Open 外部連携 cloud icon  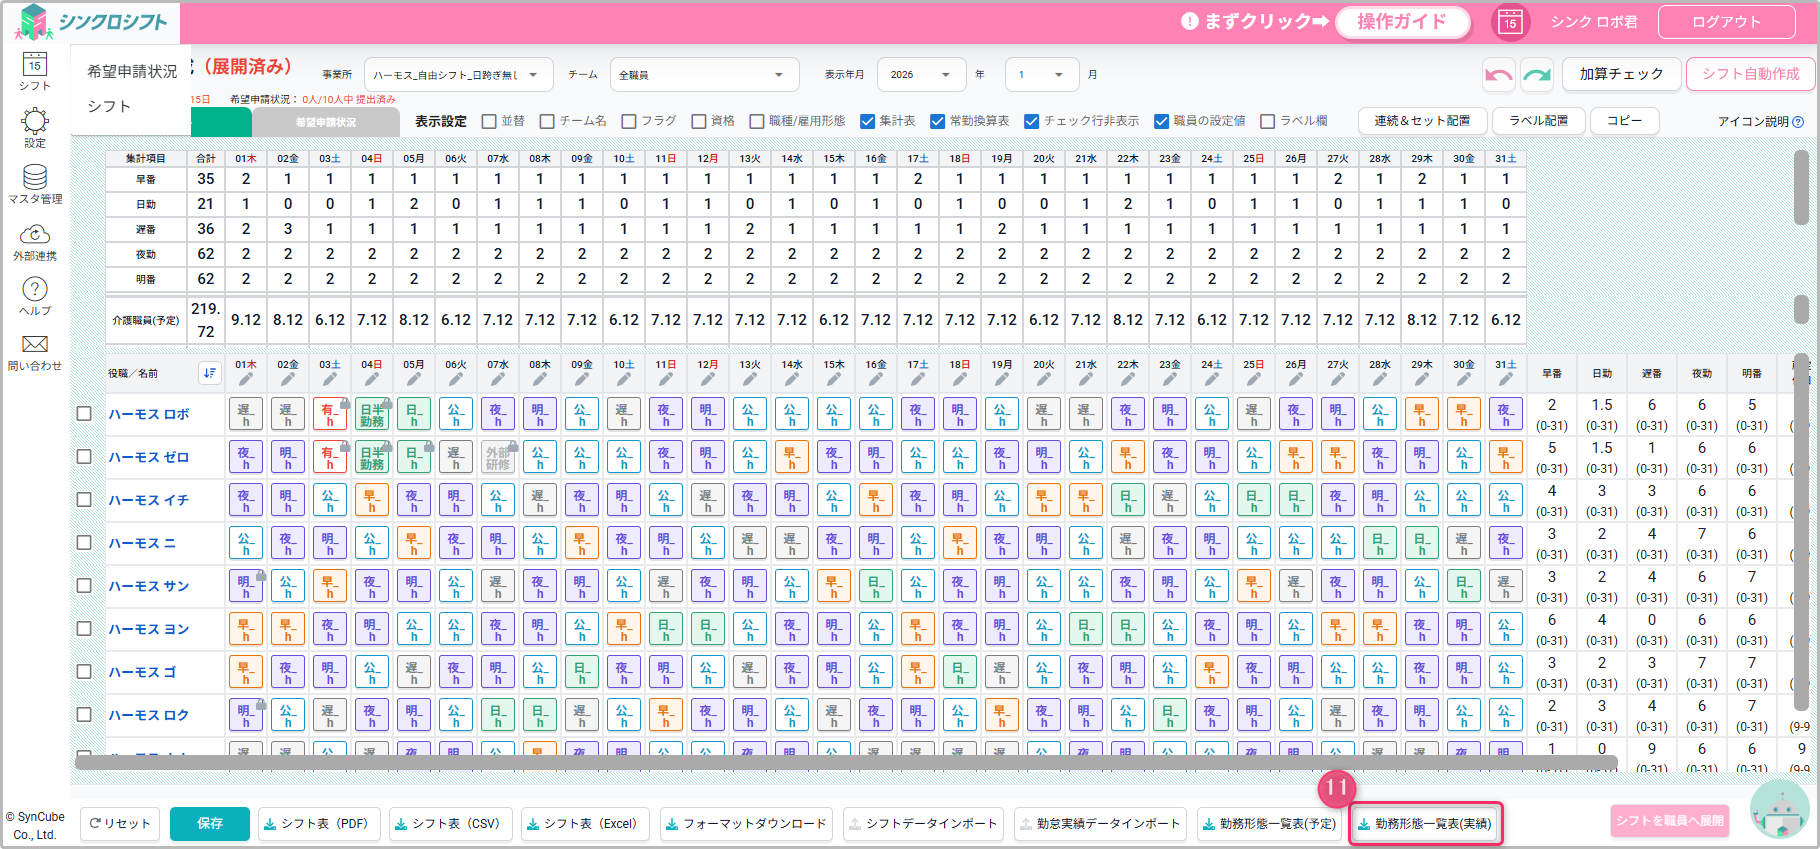35,241
